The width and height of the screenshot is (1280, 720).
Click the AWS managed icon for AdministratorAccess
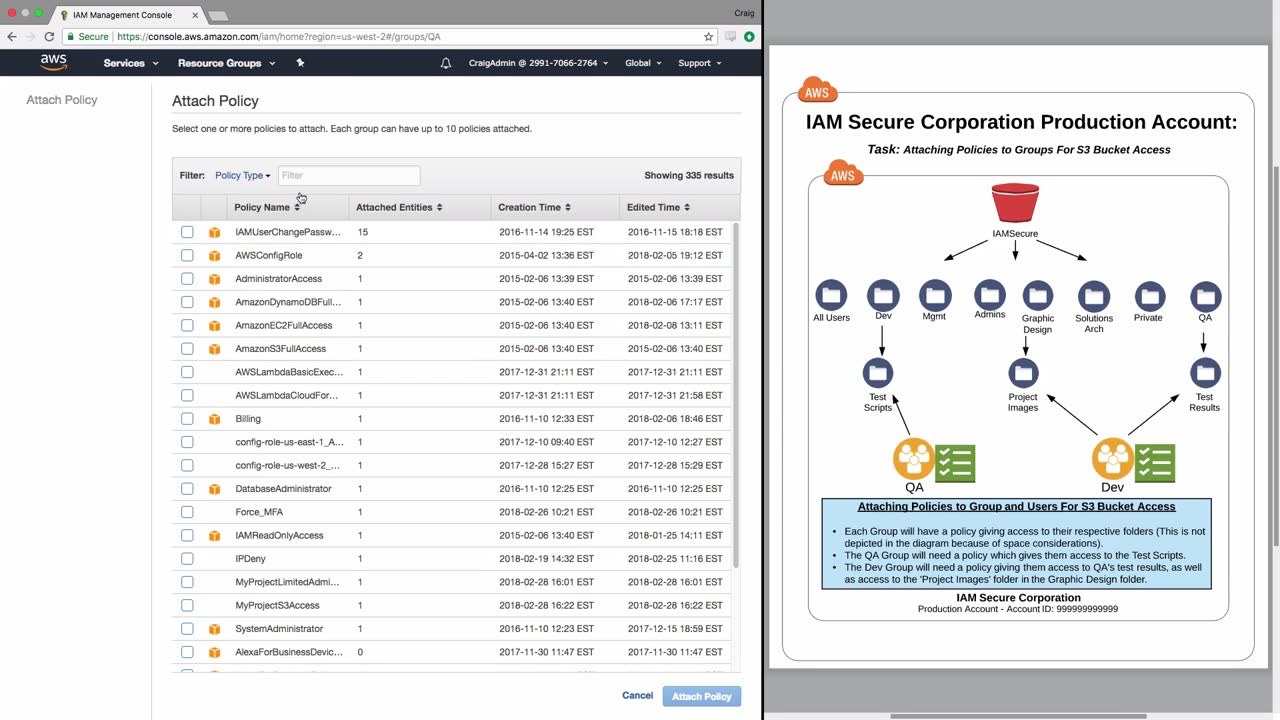[x=214, y=279]
